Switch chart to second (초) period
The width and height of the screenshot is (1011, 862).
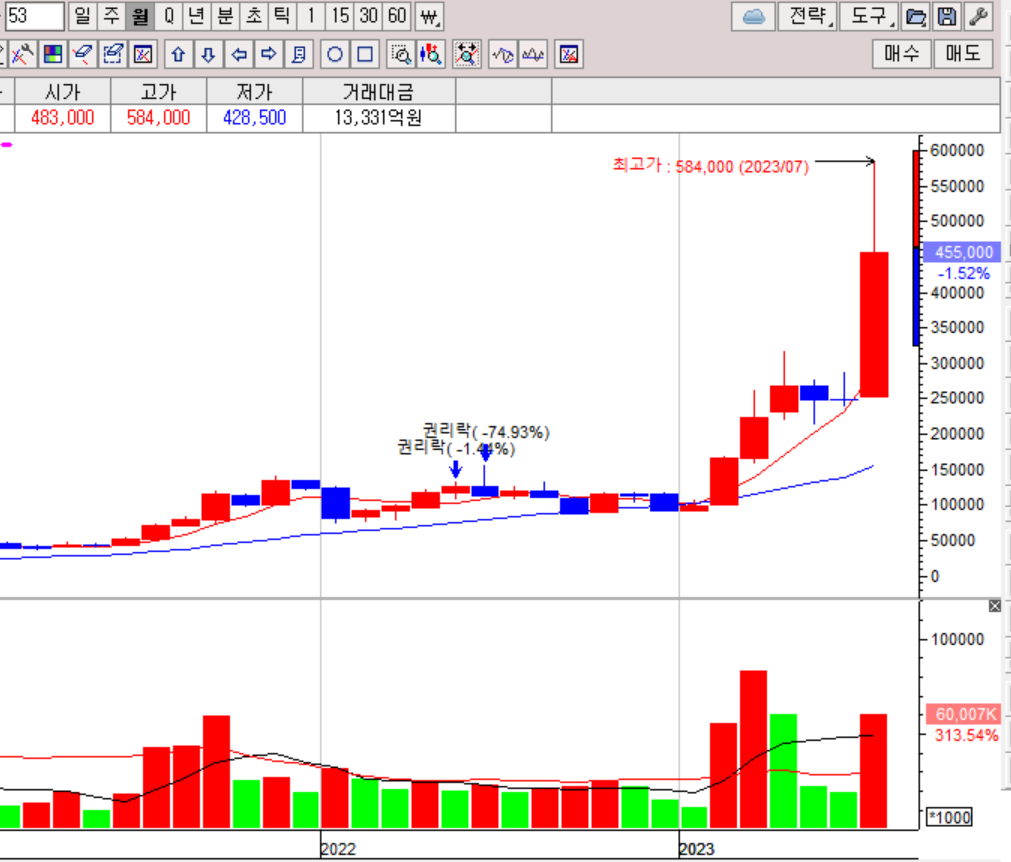coord(253,16)
